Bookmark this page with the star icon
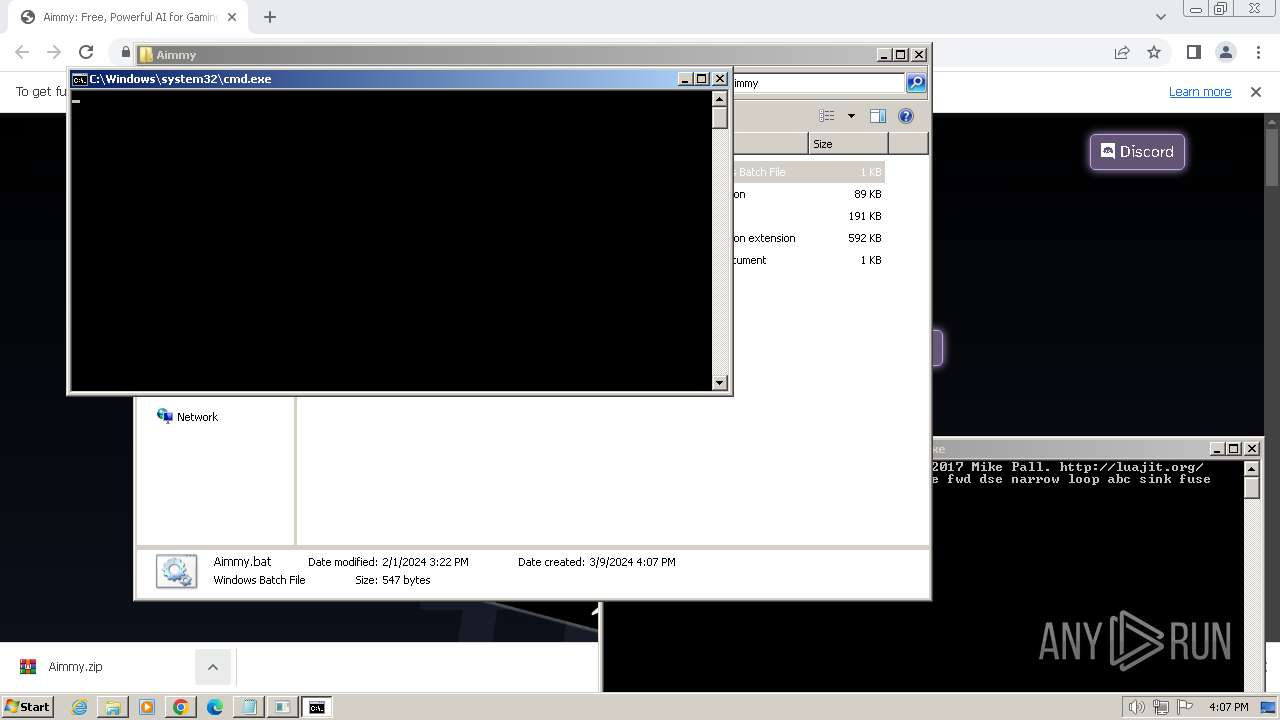The height and width of the screenshot is (720, 1280). pyautogui.click(x=1154, y=52)
